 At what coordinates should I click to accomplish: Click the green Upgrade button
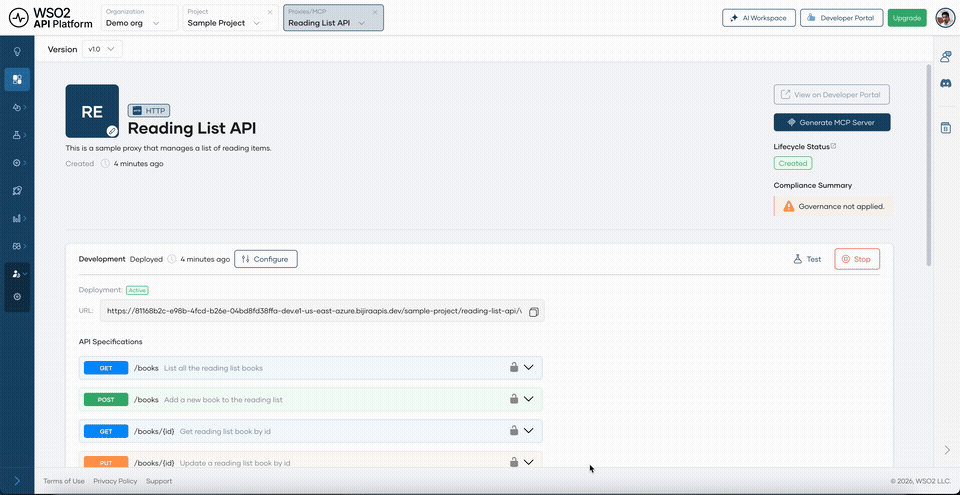(x=907, y=18)
